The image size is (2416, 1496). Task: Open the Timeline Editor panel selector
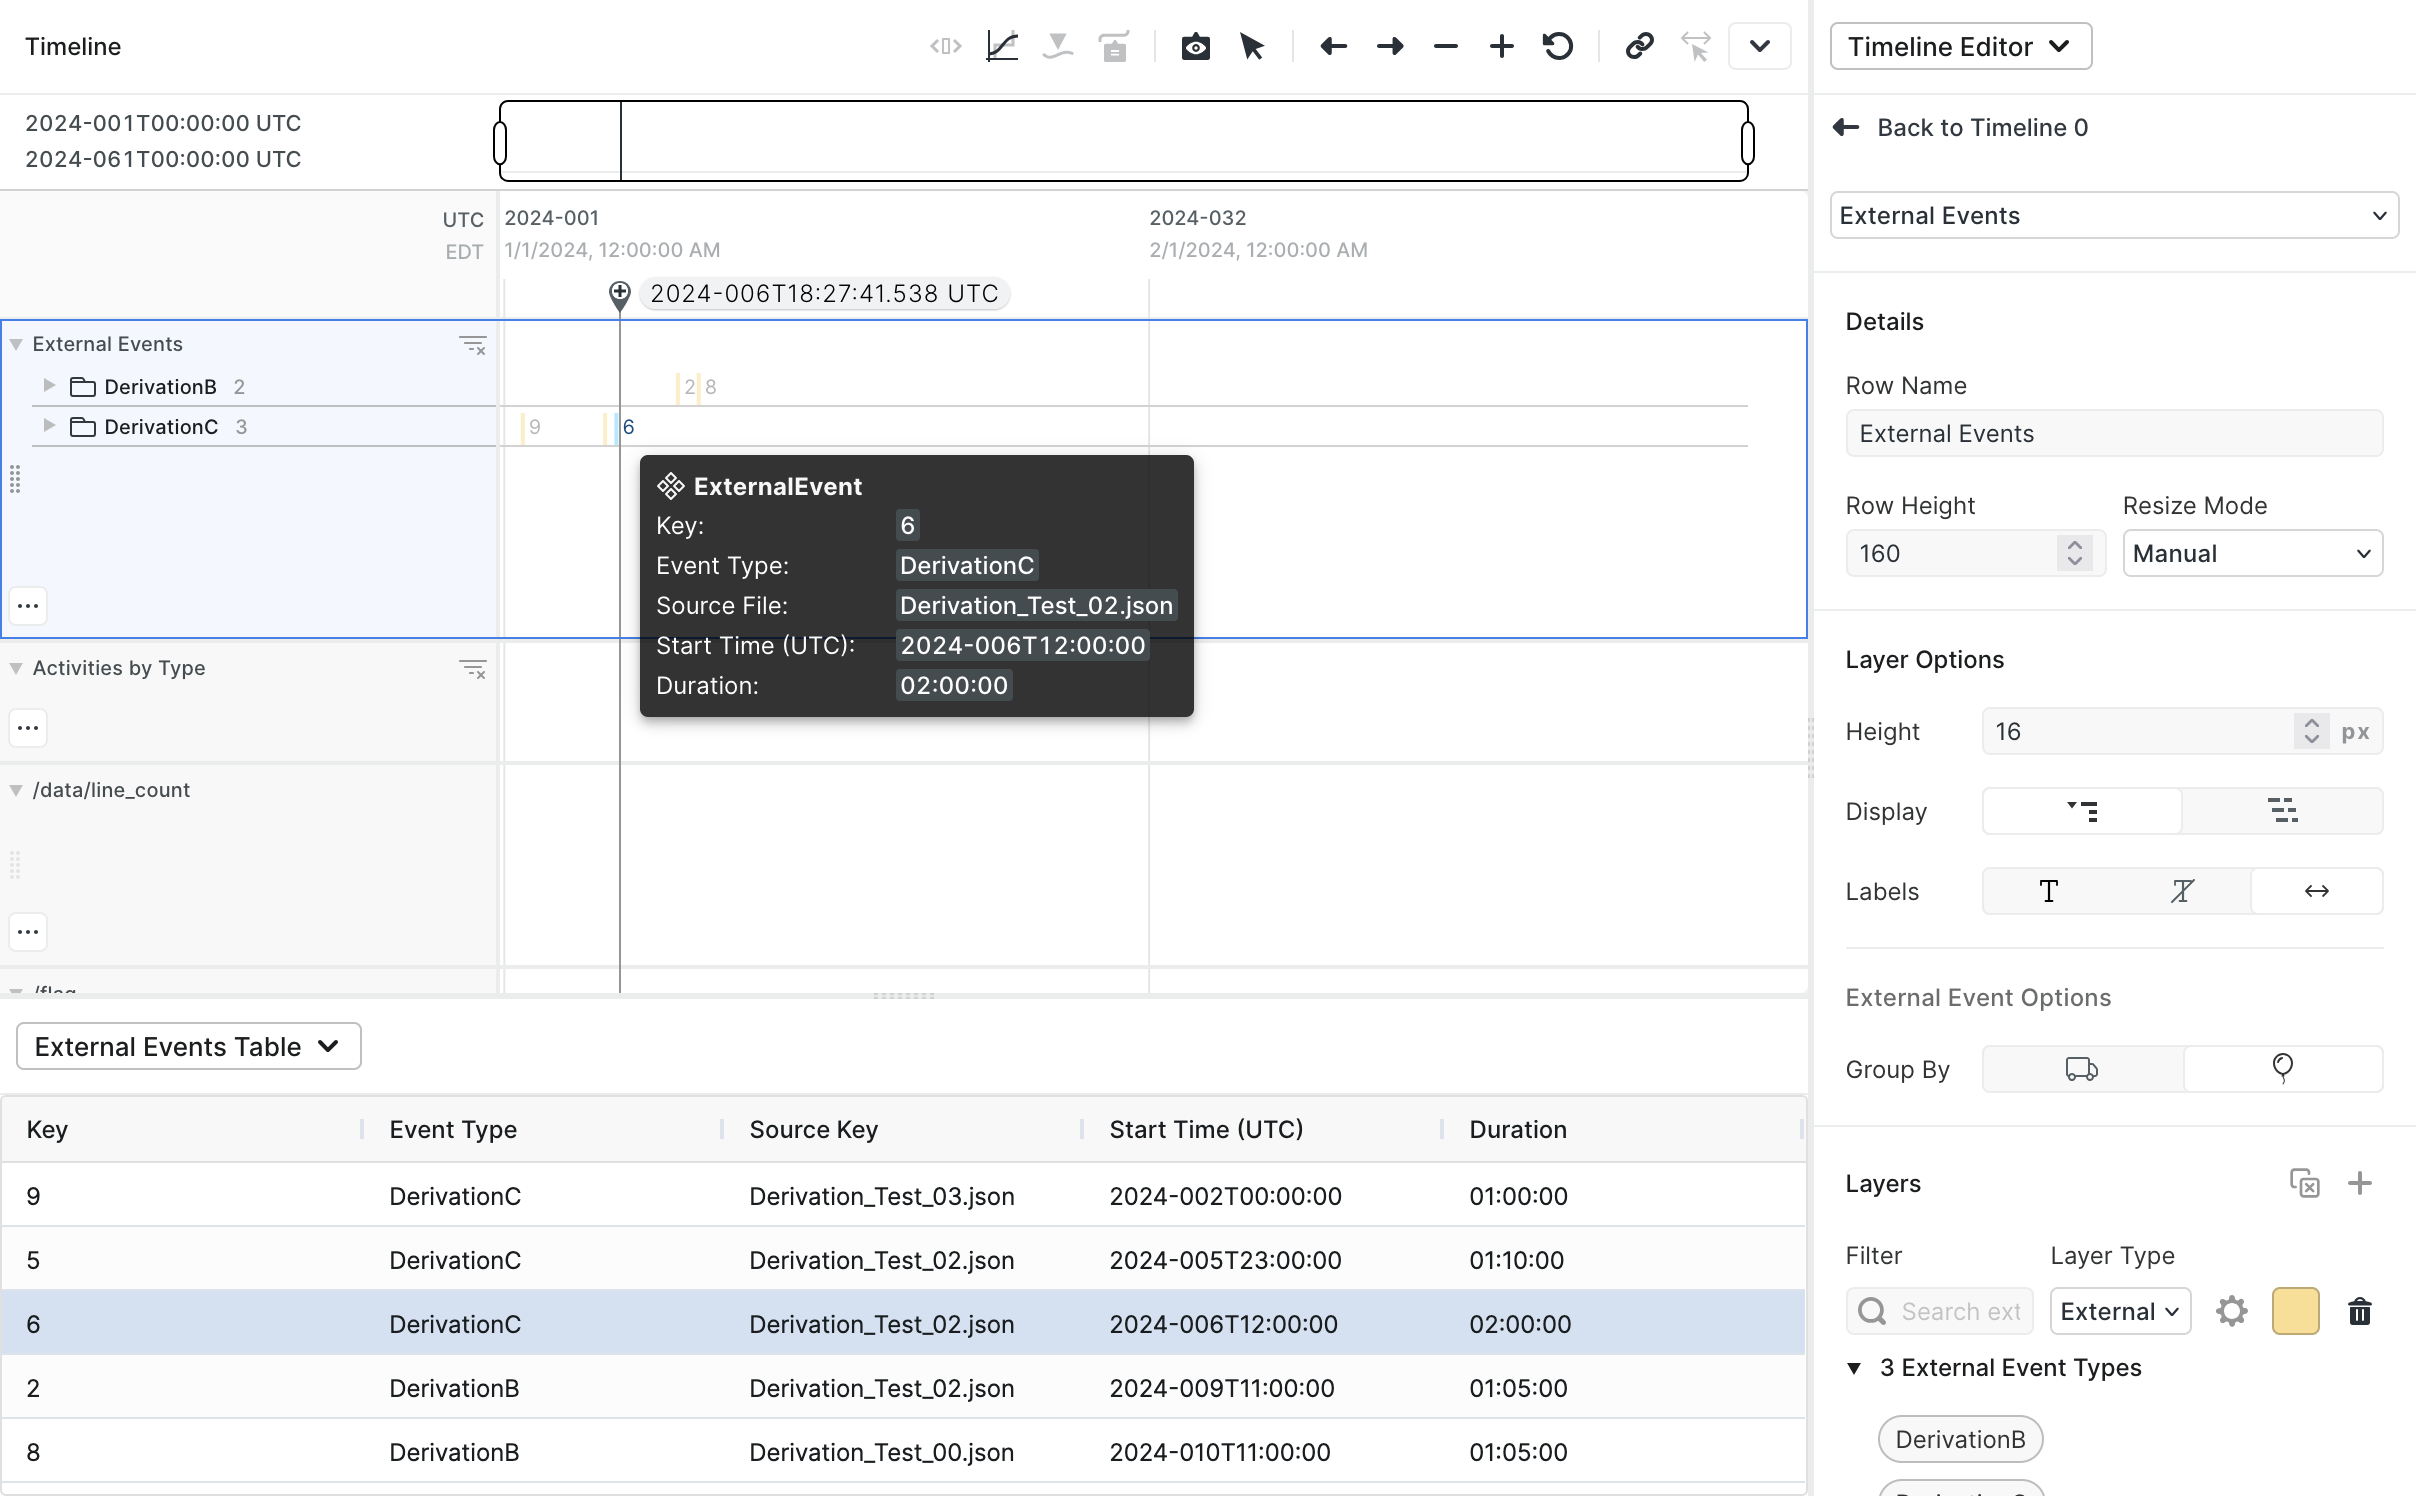[1959, 46]
